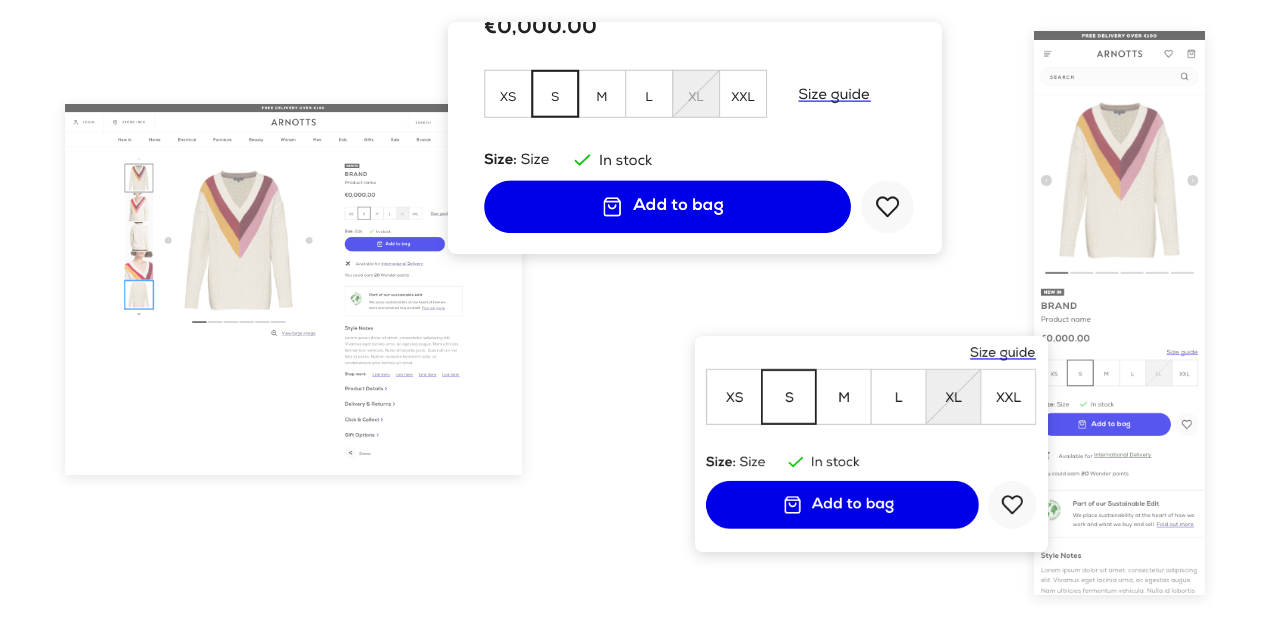Select size M in the large size selector
This screenshot has width=1280, height=625.
coord(602,94)
